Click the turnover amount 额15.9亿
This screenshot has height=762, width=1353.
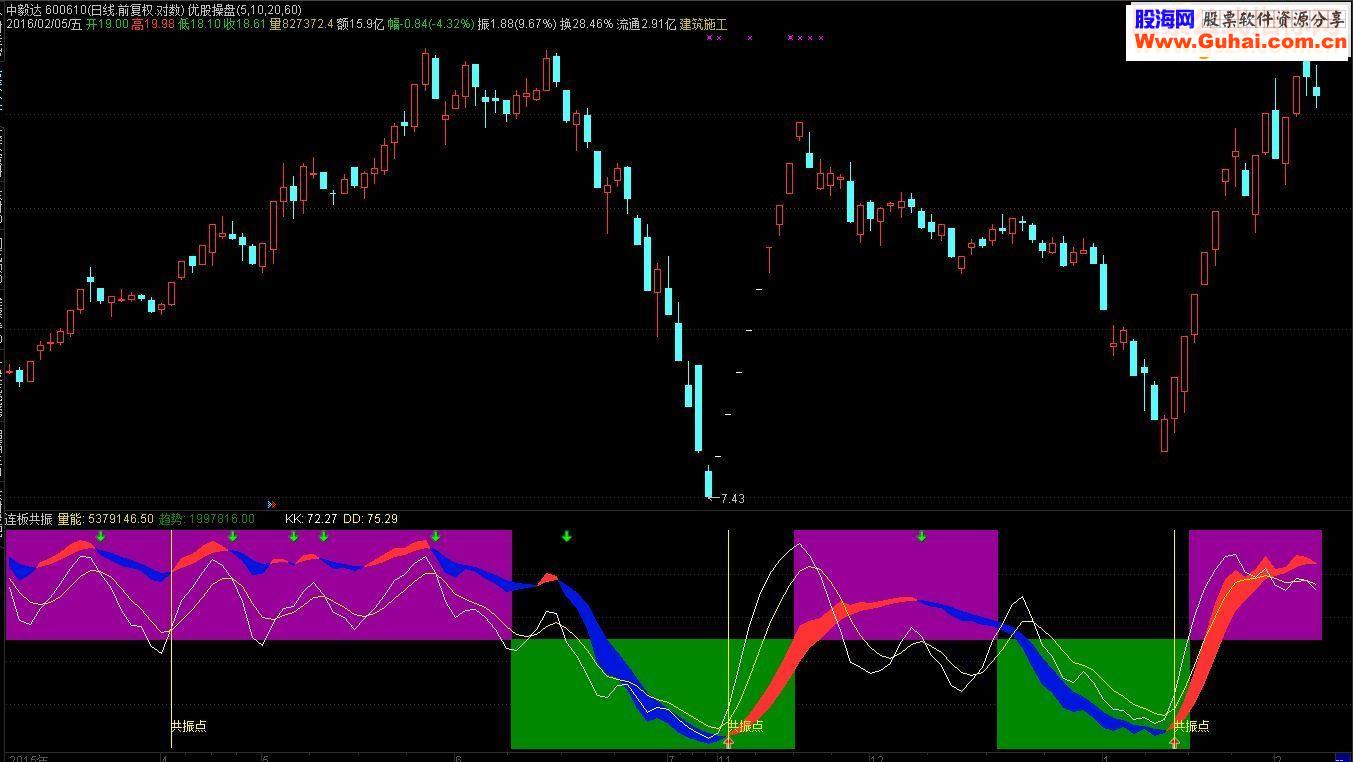[360, 24]
